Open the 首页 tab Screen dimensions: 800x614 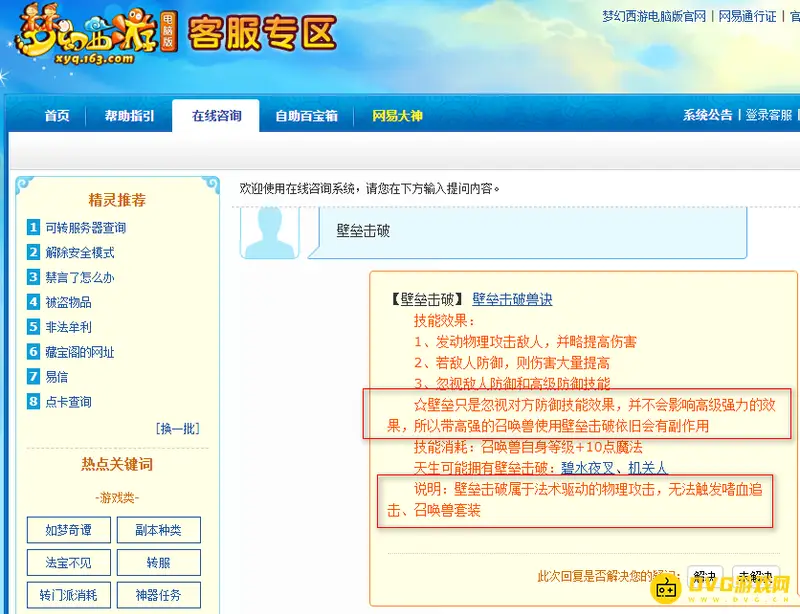coord(57,116)
